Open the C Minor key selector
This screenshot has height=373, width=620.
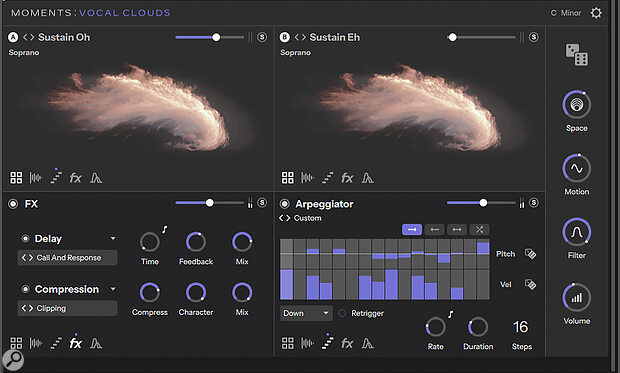(566, 13)
